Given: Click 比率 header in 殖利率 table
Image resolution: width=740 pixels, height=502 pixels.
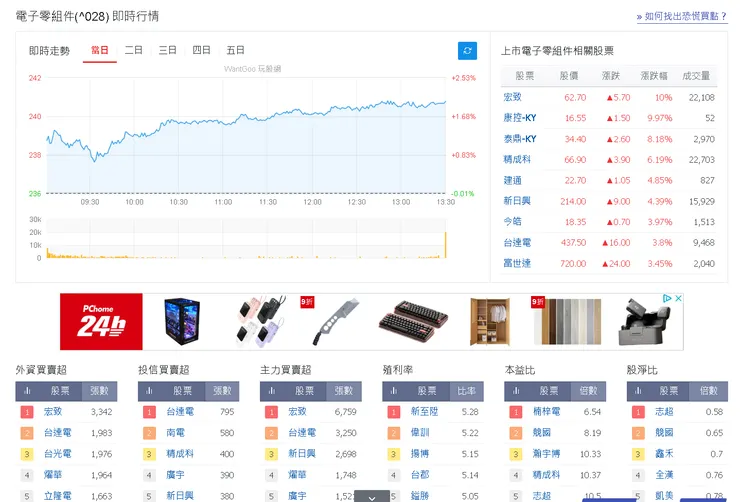Looking at the screenshot, I should [x=466, y=391].
